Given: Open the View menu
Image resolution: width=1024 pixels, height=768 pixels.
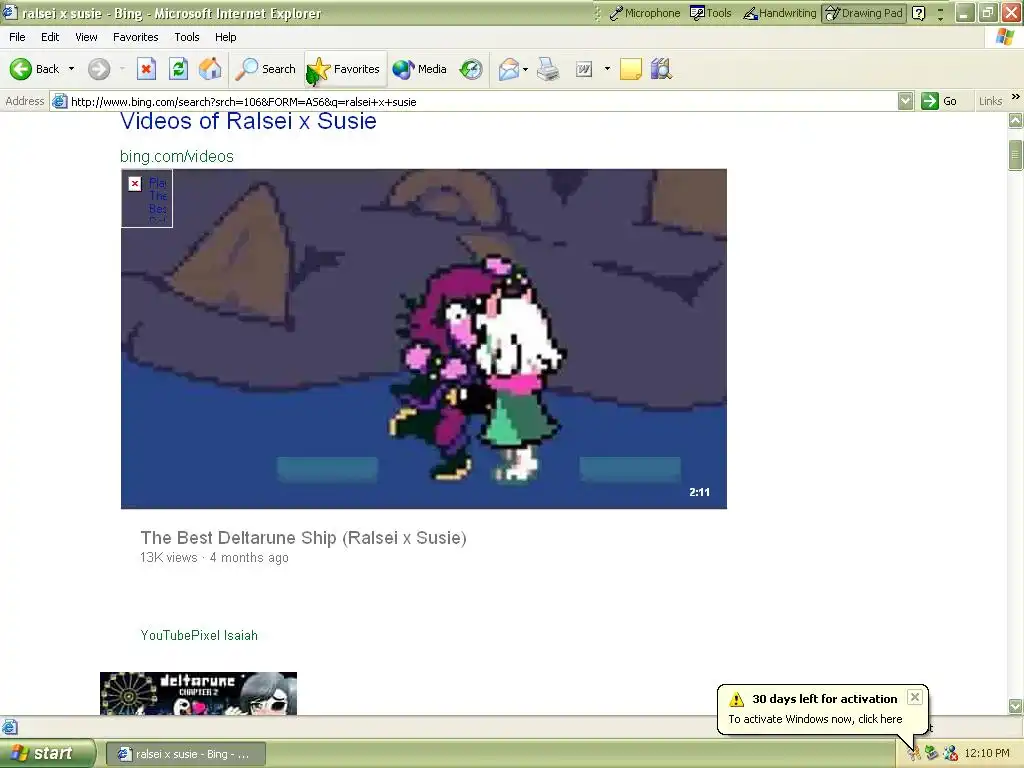Looking at the screenshot, I should (86, 37).
